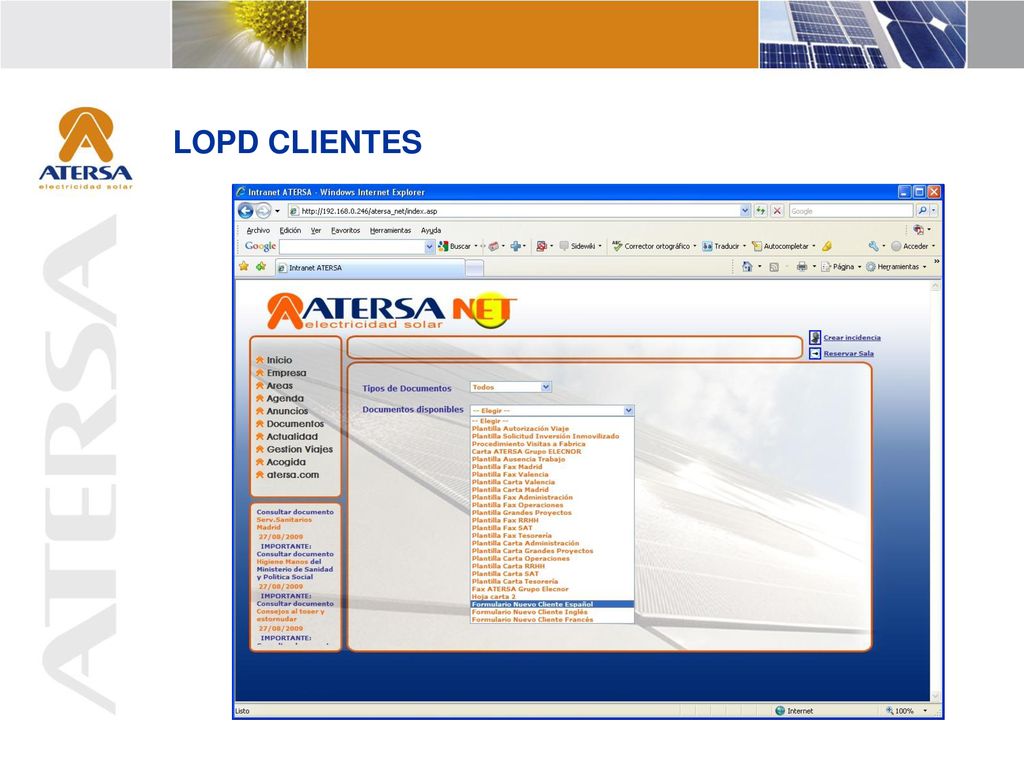Select Carta ATERSA Grupo ELECNOR option

click(552, 451)
